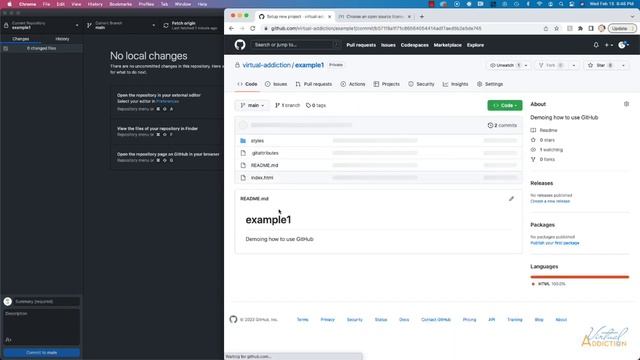Click the Chrome Update button

tap(622, 29)
